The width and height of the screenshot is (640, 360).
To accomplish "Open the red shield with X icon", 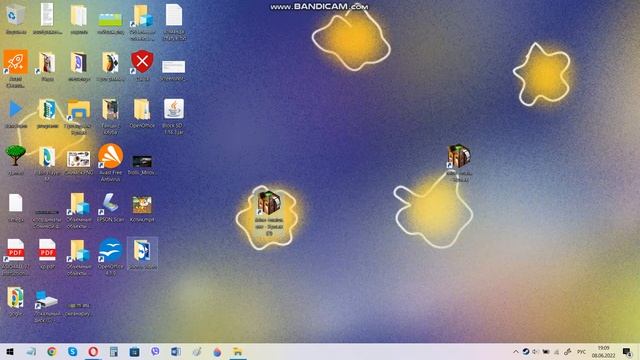I will coord(142,62).
